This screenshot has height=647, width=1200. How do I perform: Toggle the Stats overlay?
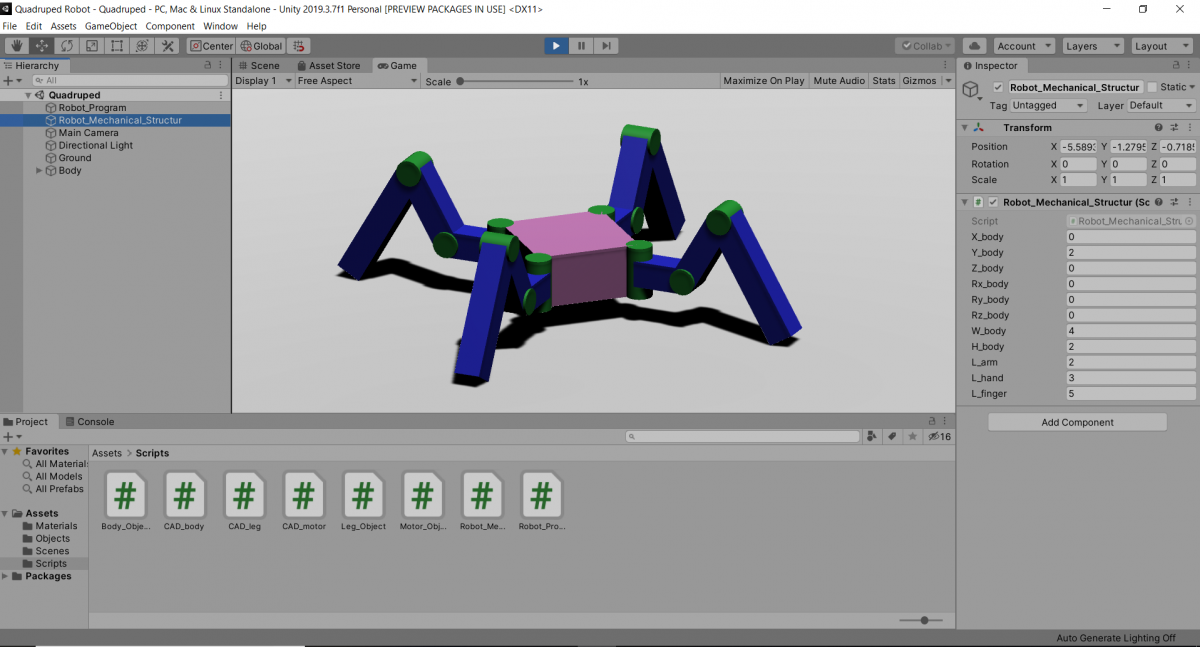pos(884,81)
